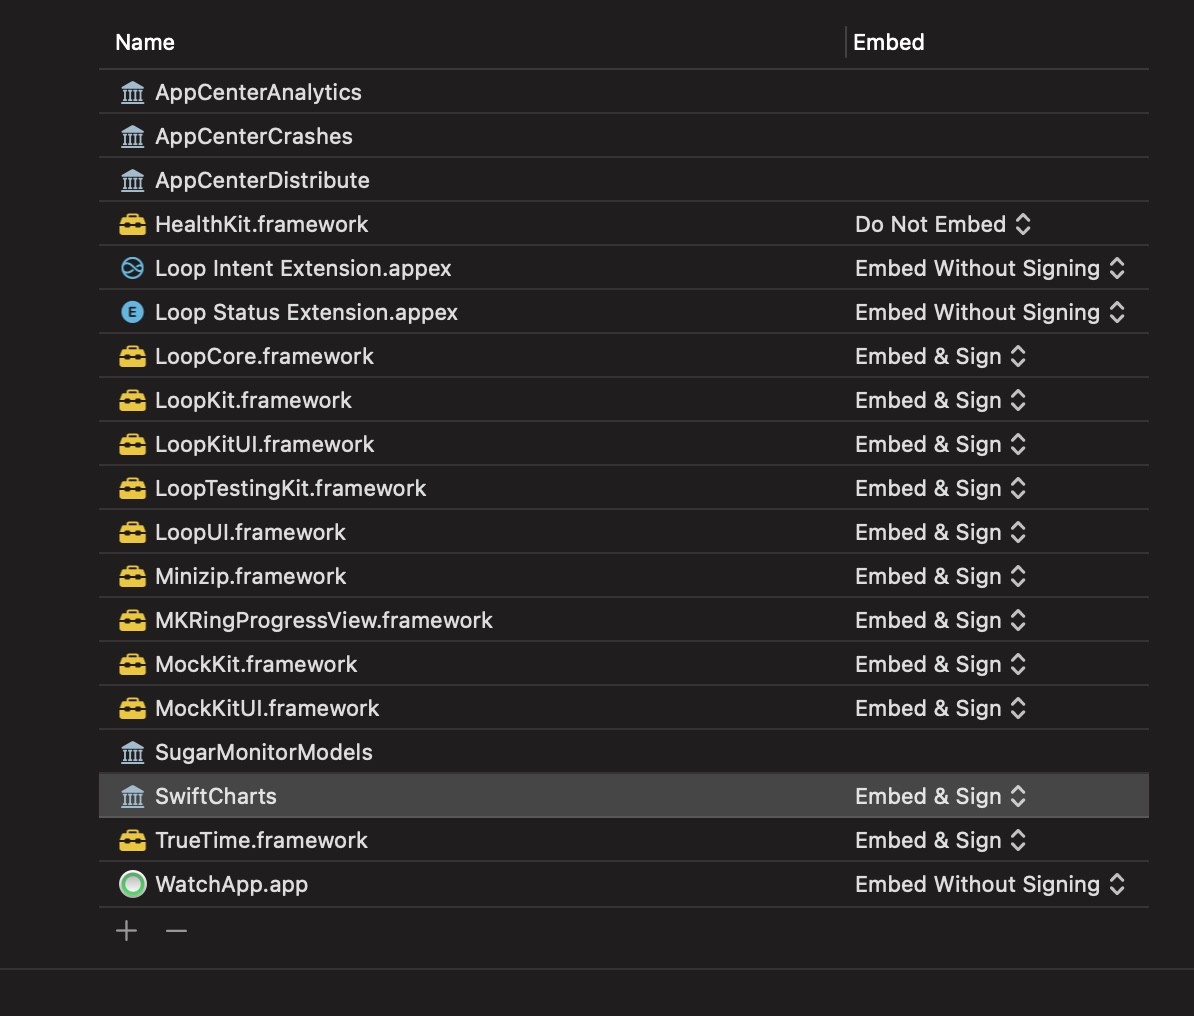Select the LoopTestingKit.framework name text
This screenshot has height=1016, width=1194.
point(291,489)
